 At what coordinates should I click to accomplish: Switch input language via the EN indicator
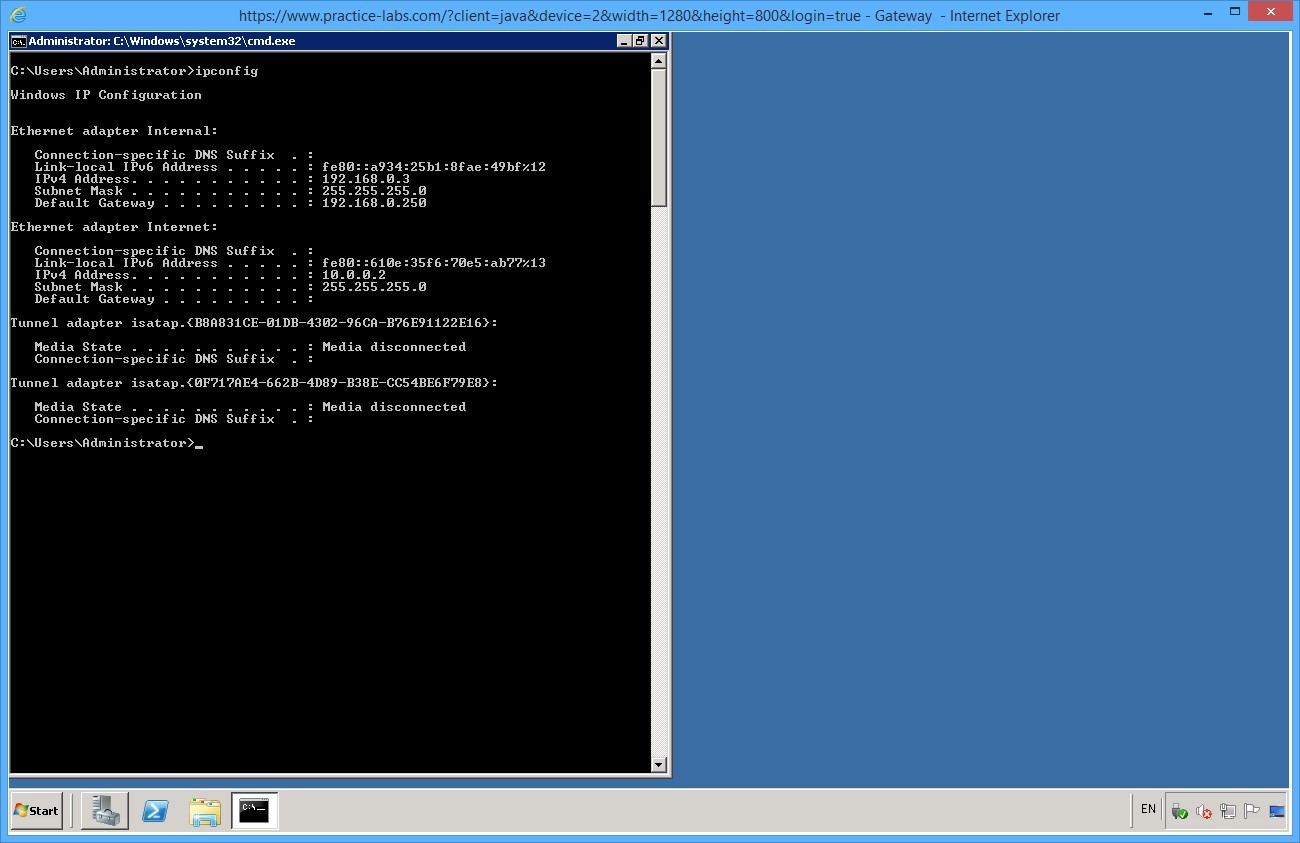[x=1147, y=809]
